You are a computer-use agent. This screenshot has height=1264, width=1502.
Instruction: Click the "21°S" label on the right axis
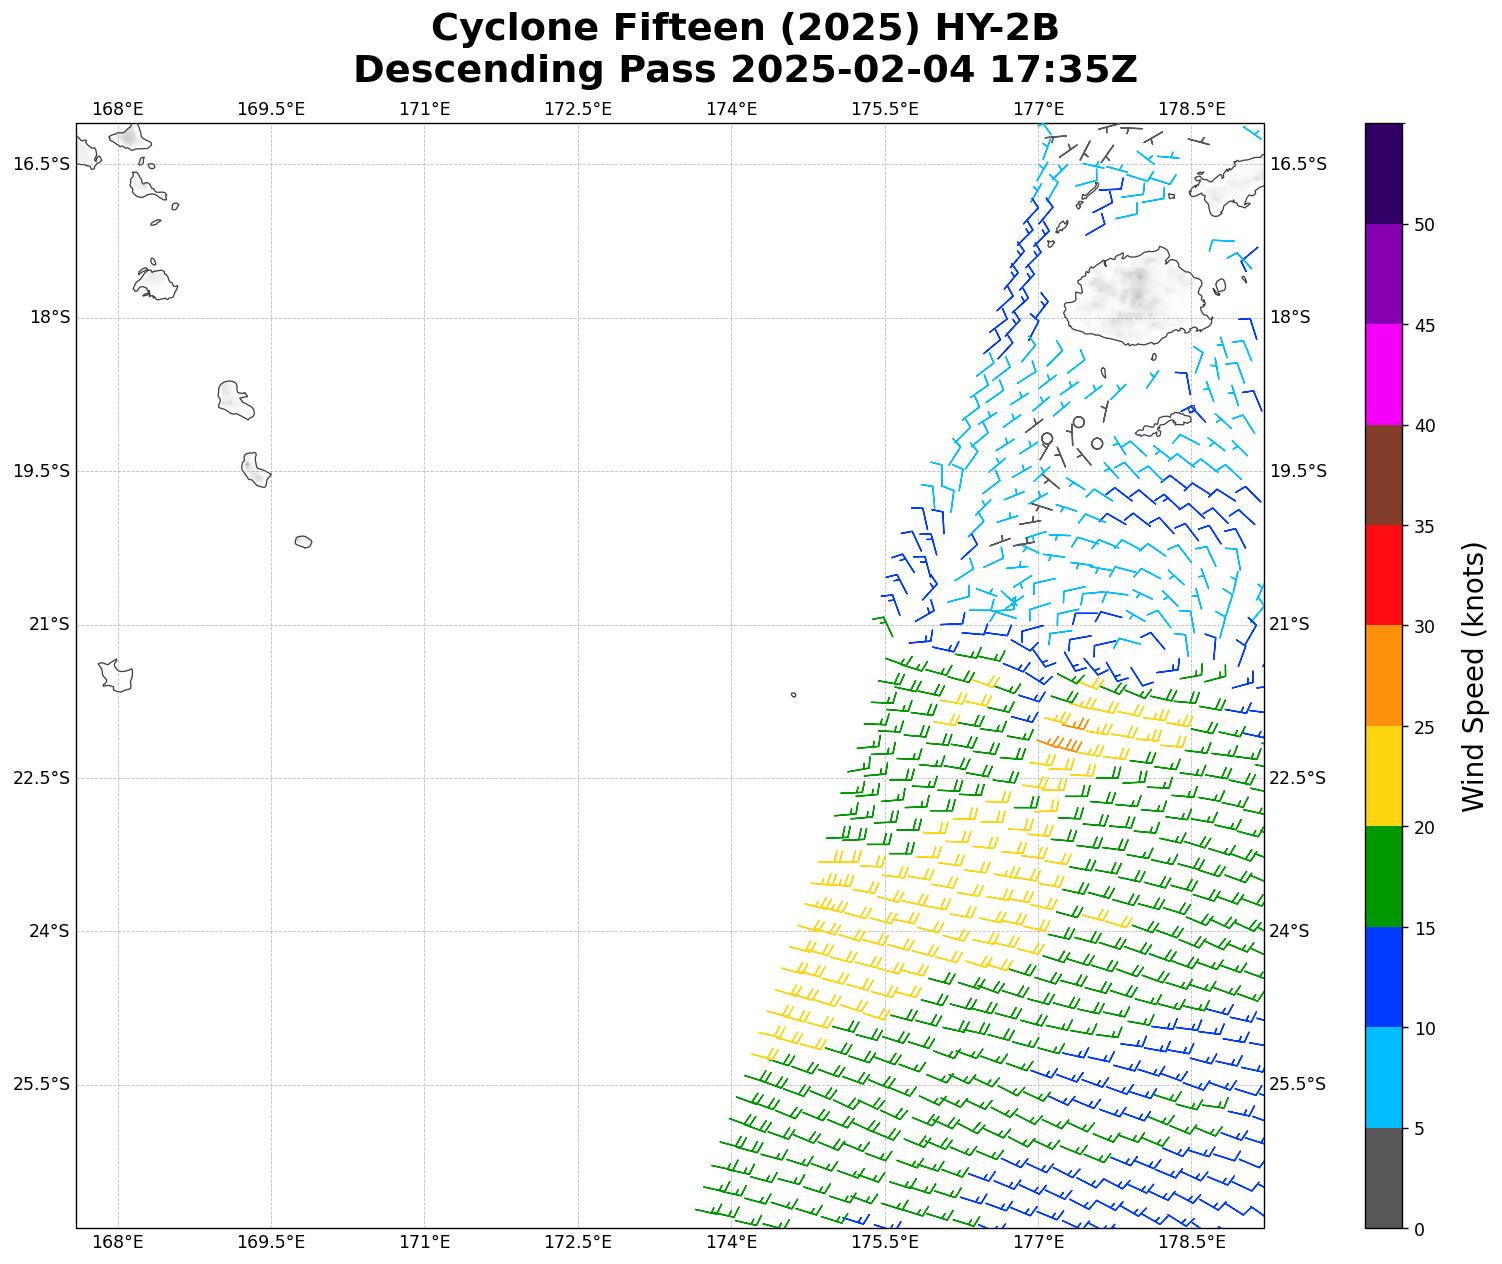[x=1289, y=624]
